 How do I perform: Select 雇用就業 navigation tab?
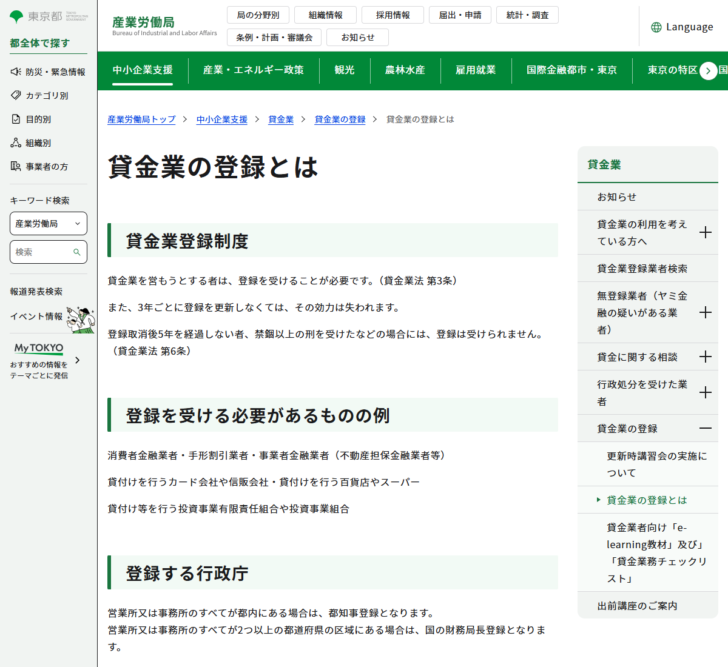point(475,70)
